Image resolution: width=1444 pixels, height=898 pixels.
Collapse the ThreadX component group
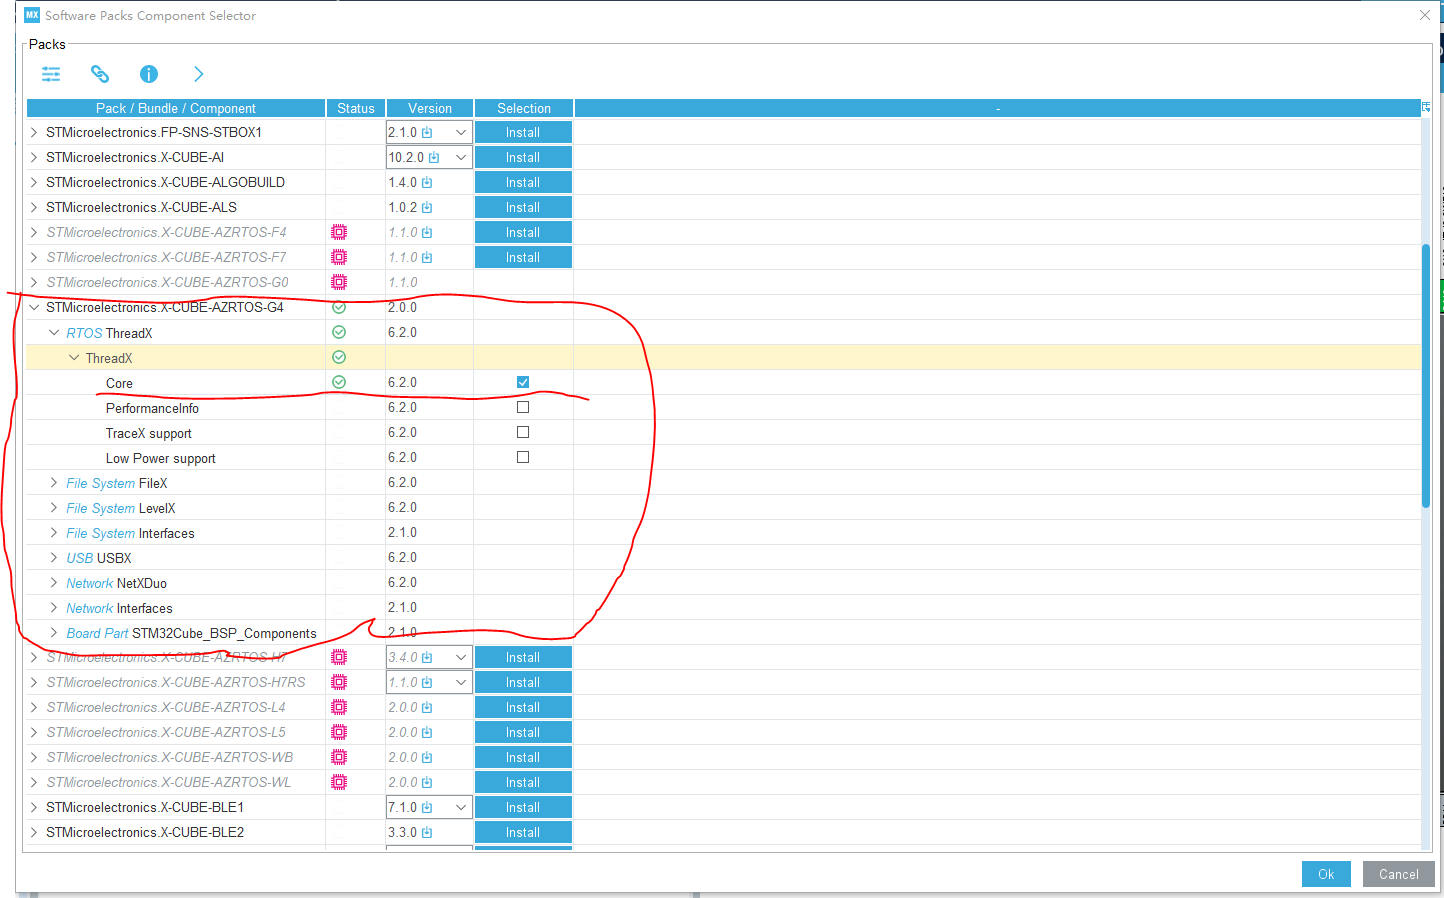coord(74,357)
